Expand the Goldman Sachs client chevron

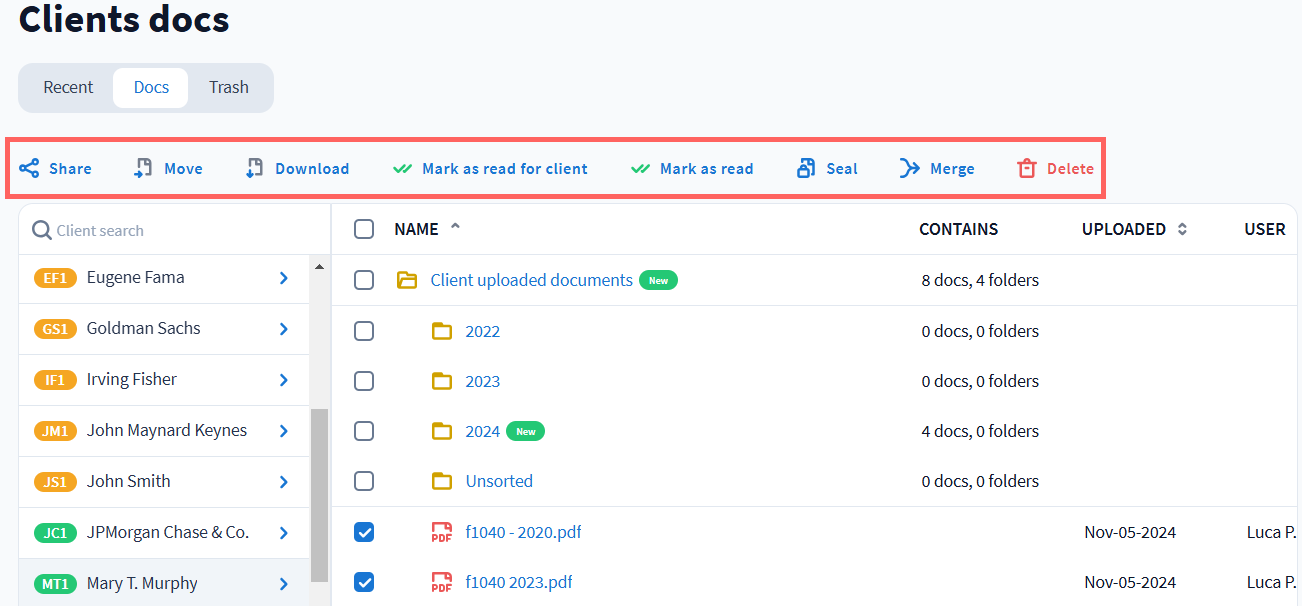(x=284, y=329)
